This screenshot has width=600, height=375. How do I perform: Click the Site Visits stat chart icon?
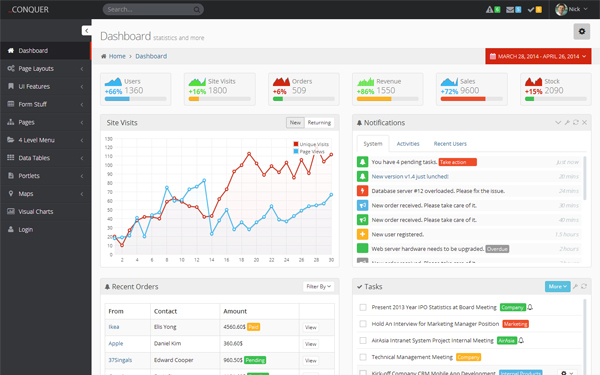point(197,82)
